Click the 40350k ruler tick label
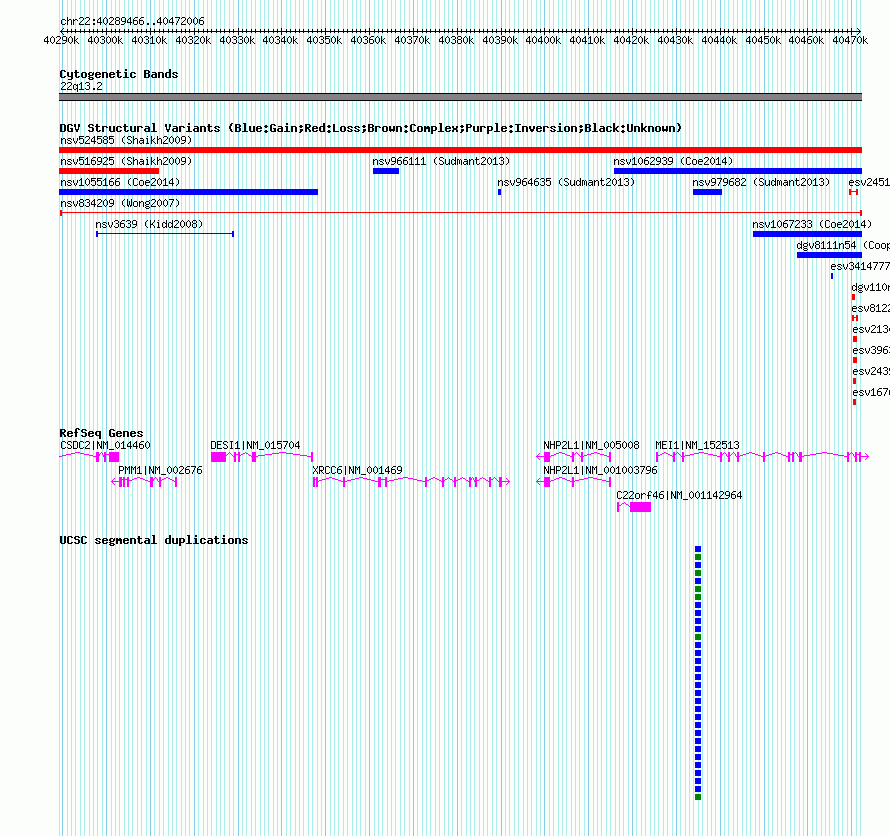The height and width of the screenshot is (836, 890). [324, 40]
